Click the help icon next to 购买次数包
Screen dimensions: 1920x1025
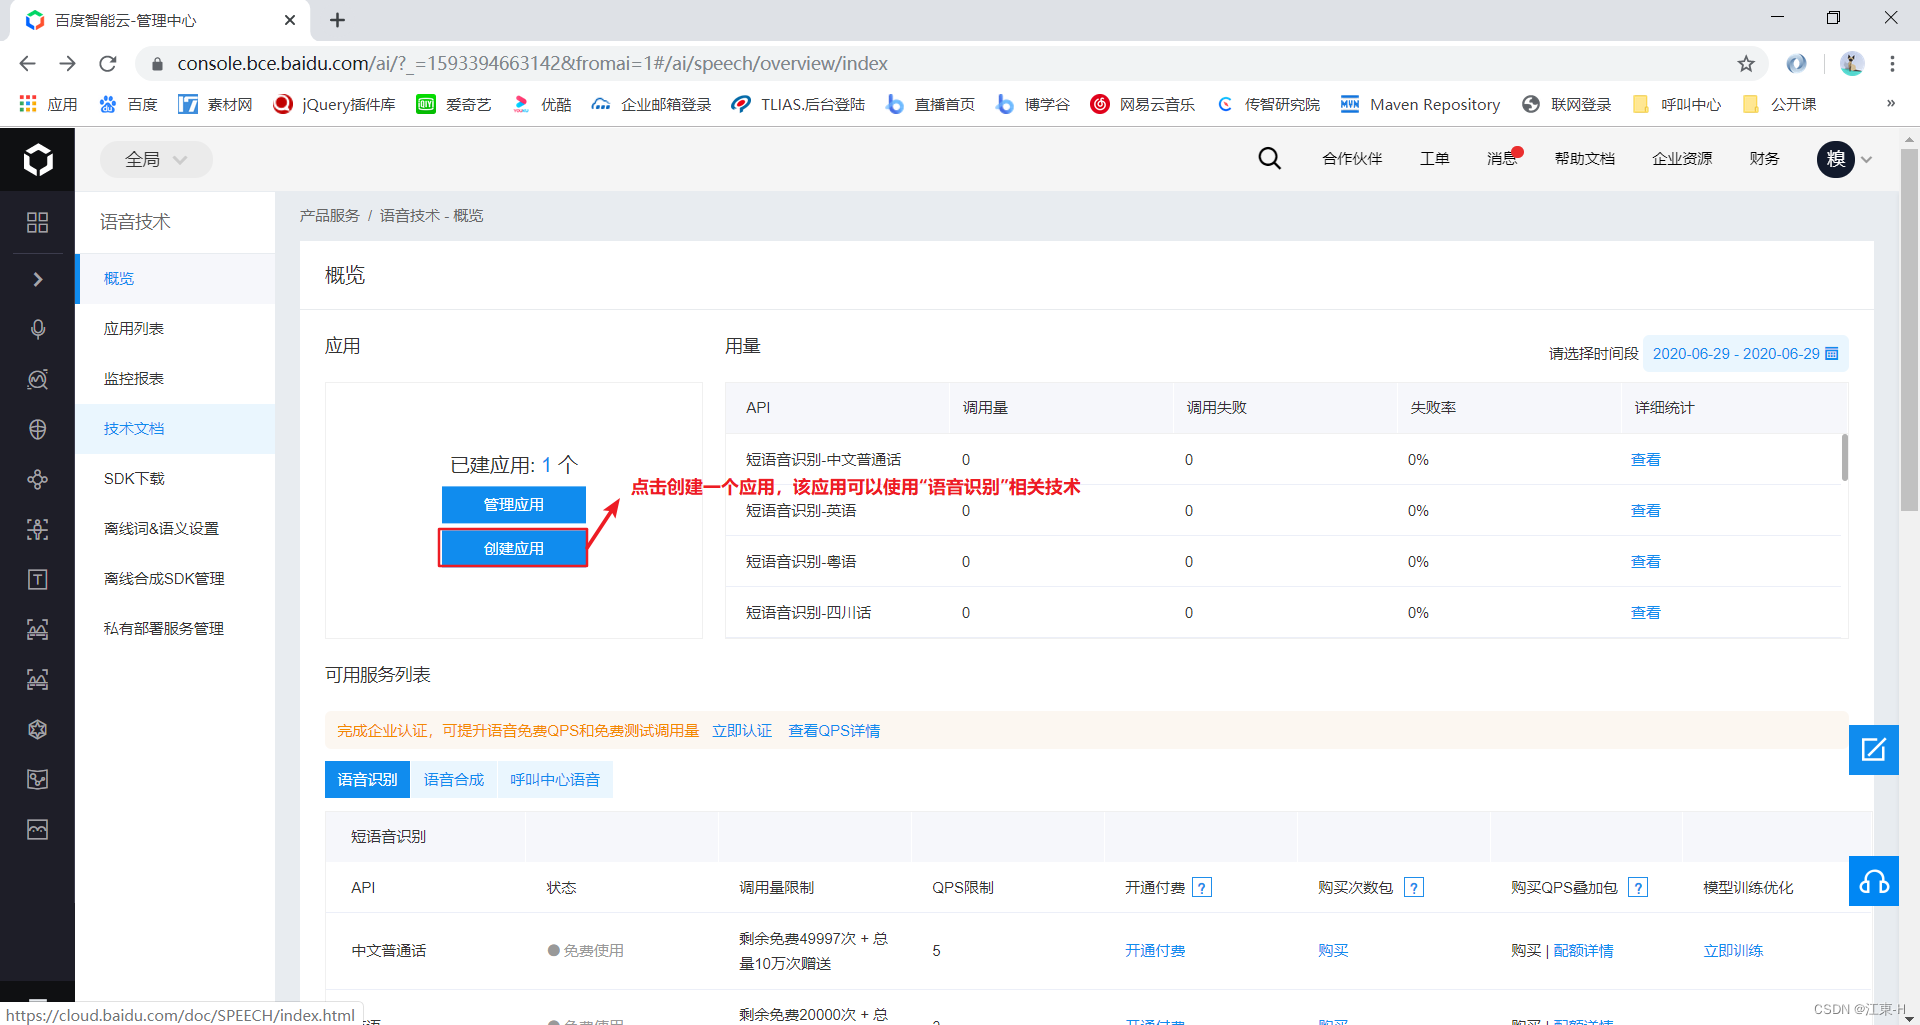1414,887
